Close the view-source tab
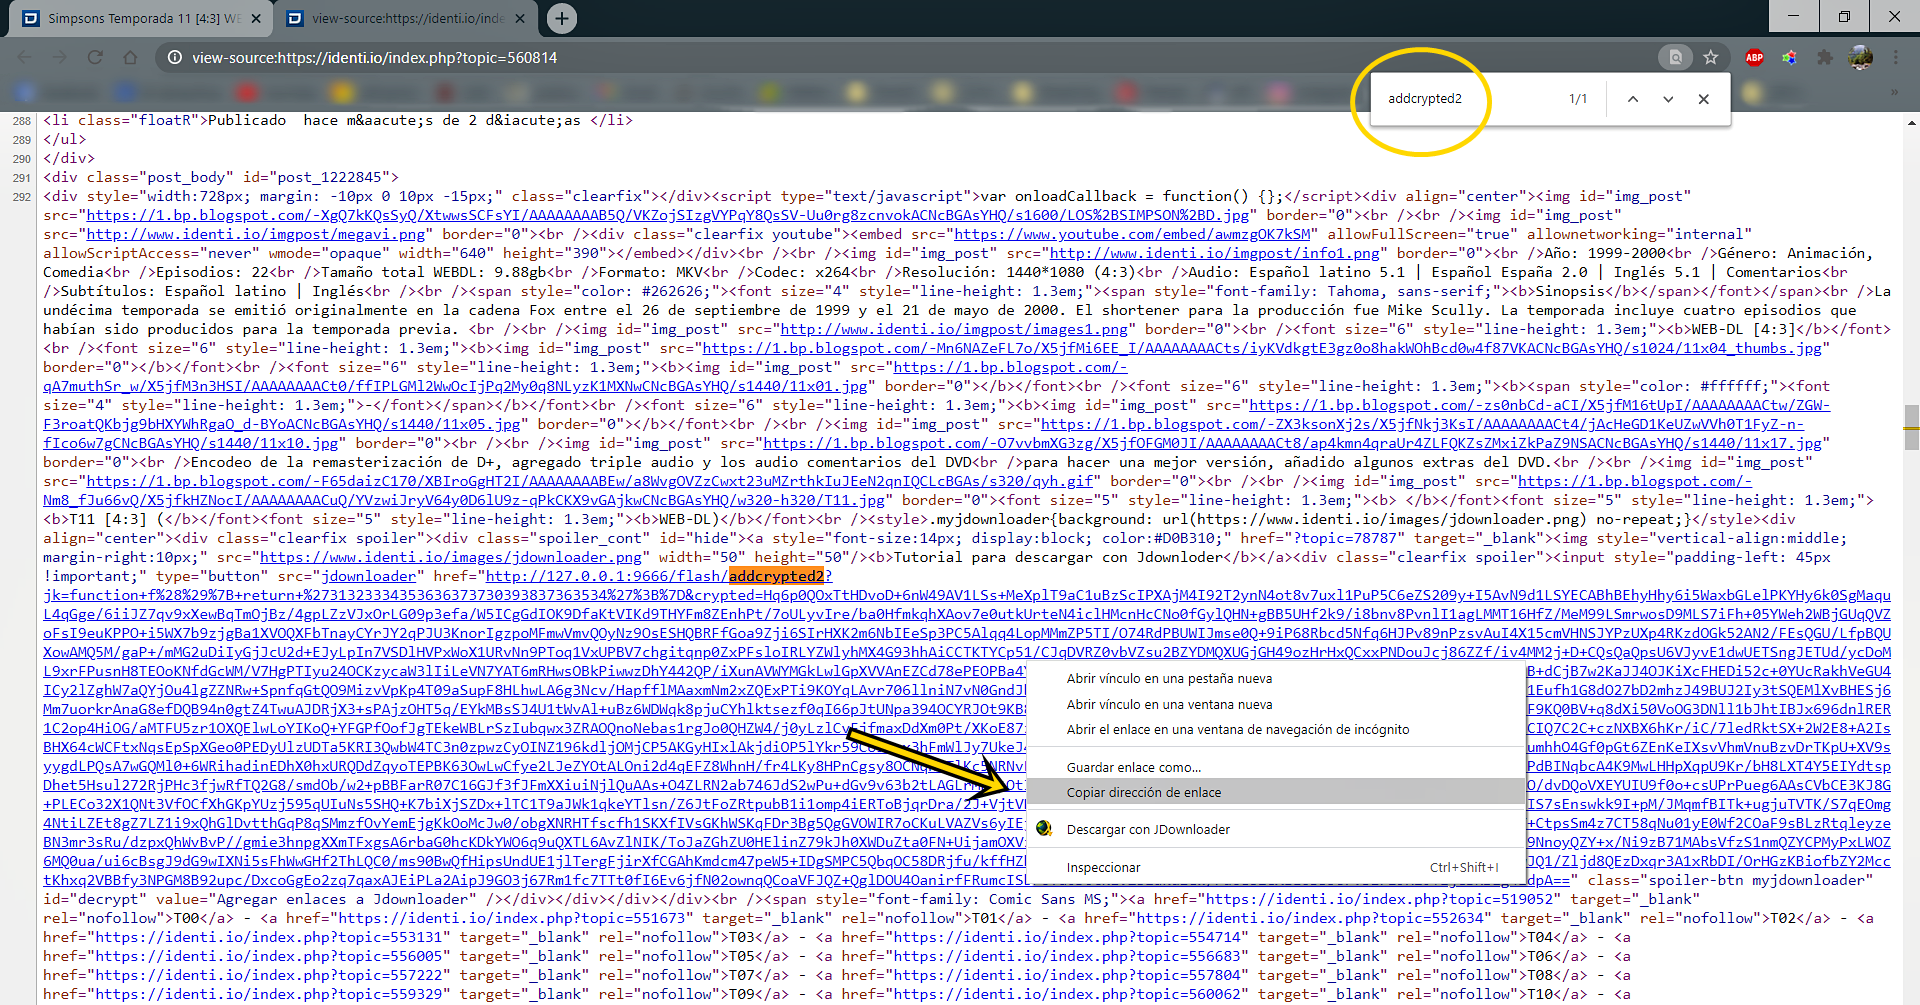1920x1005 pixels. [520, 18]
